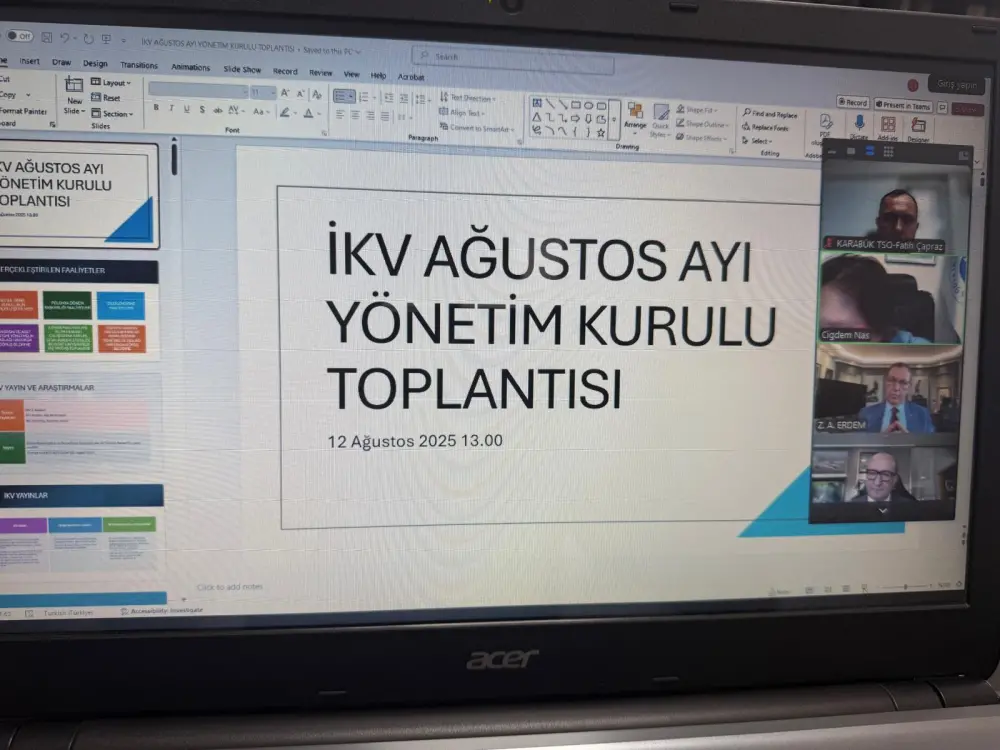Click Decrease List Level icon
The image size is (1000, 750).
point(388,98)
